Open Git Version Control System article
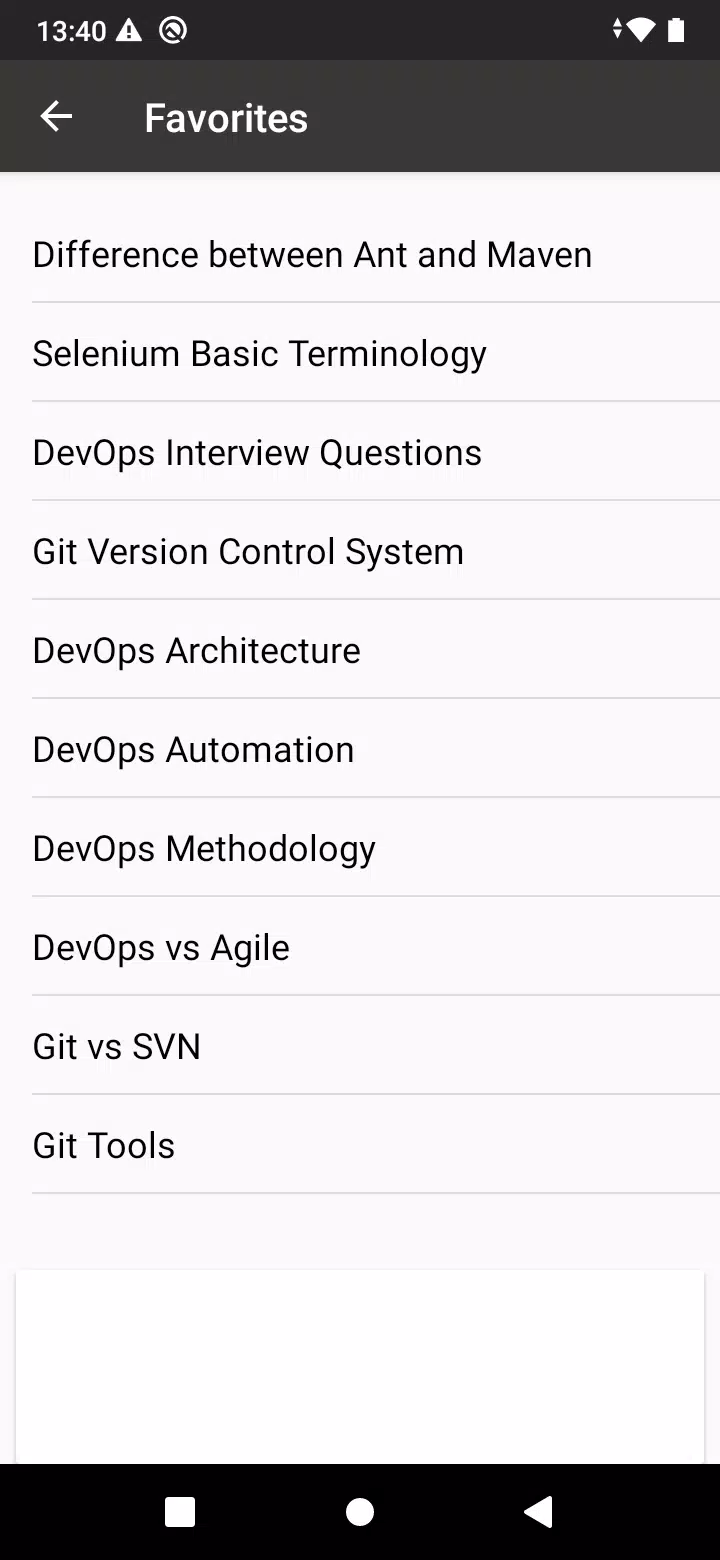Viewport: 720px width, 1560px height. [x=360, y=551]
